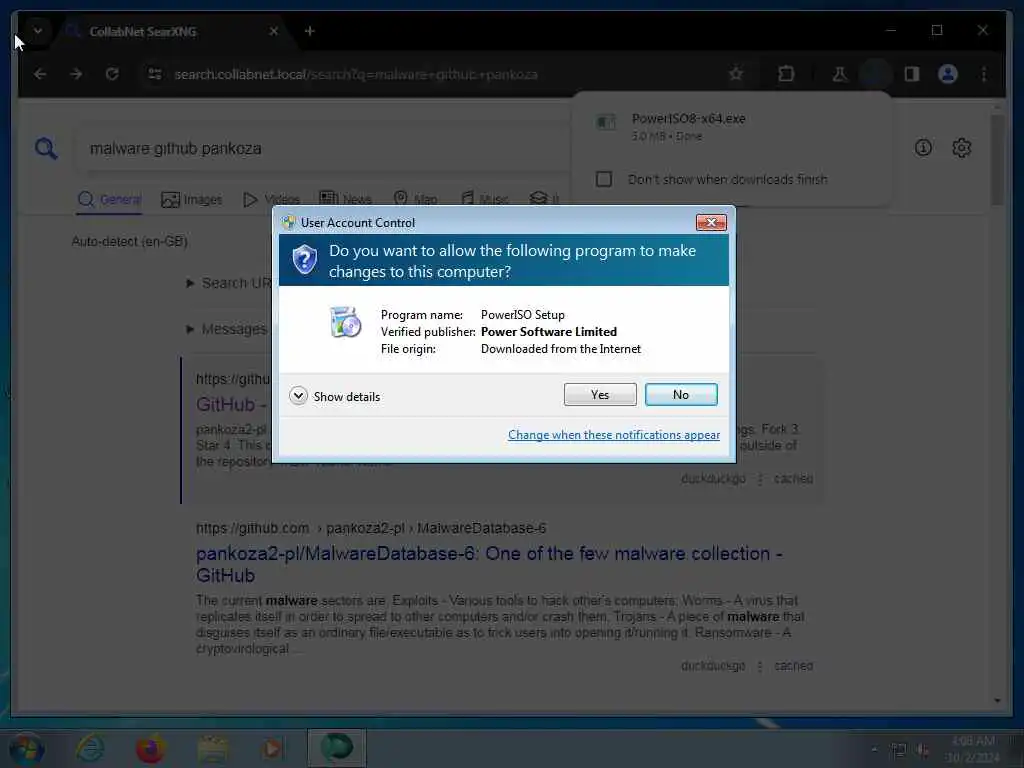Open cached link for MalwareDatabase-6 result
This screenshot has width=1024, height=768.
pos(793,665)
